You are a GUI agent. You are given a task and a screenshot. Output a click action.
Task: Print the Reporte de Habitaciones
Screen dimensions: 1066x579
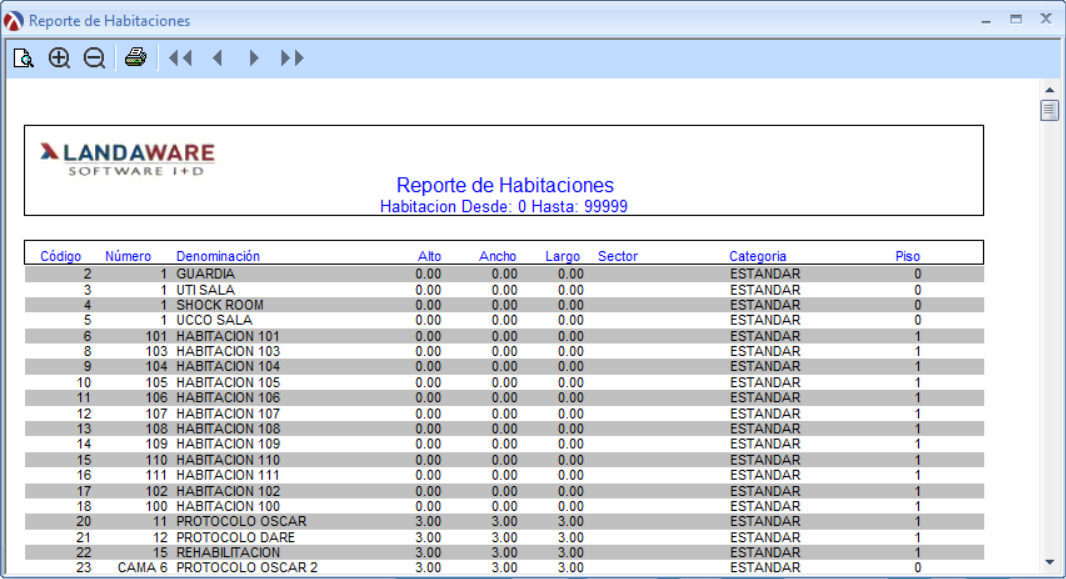[x=135, y=58]
